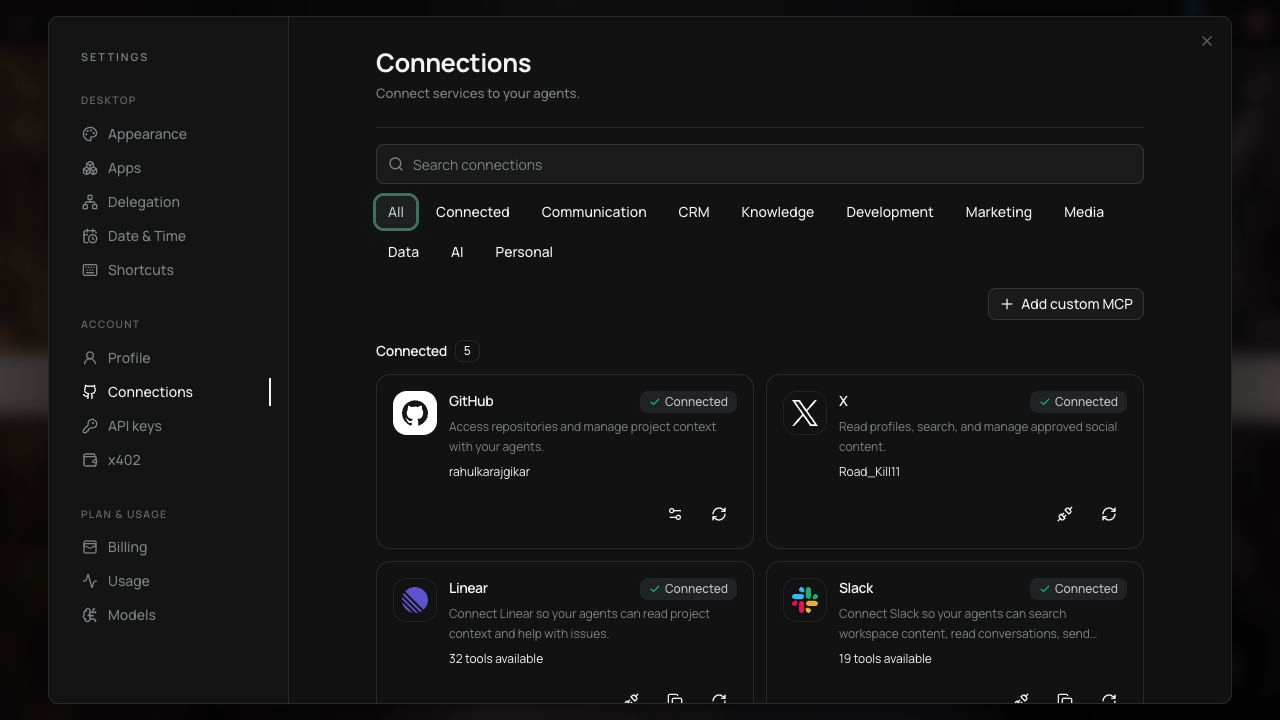
Task: Click X's Connected status badge
Action: coord(1078,402)
